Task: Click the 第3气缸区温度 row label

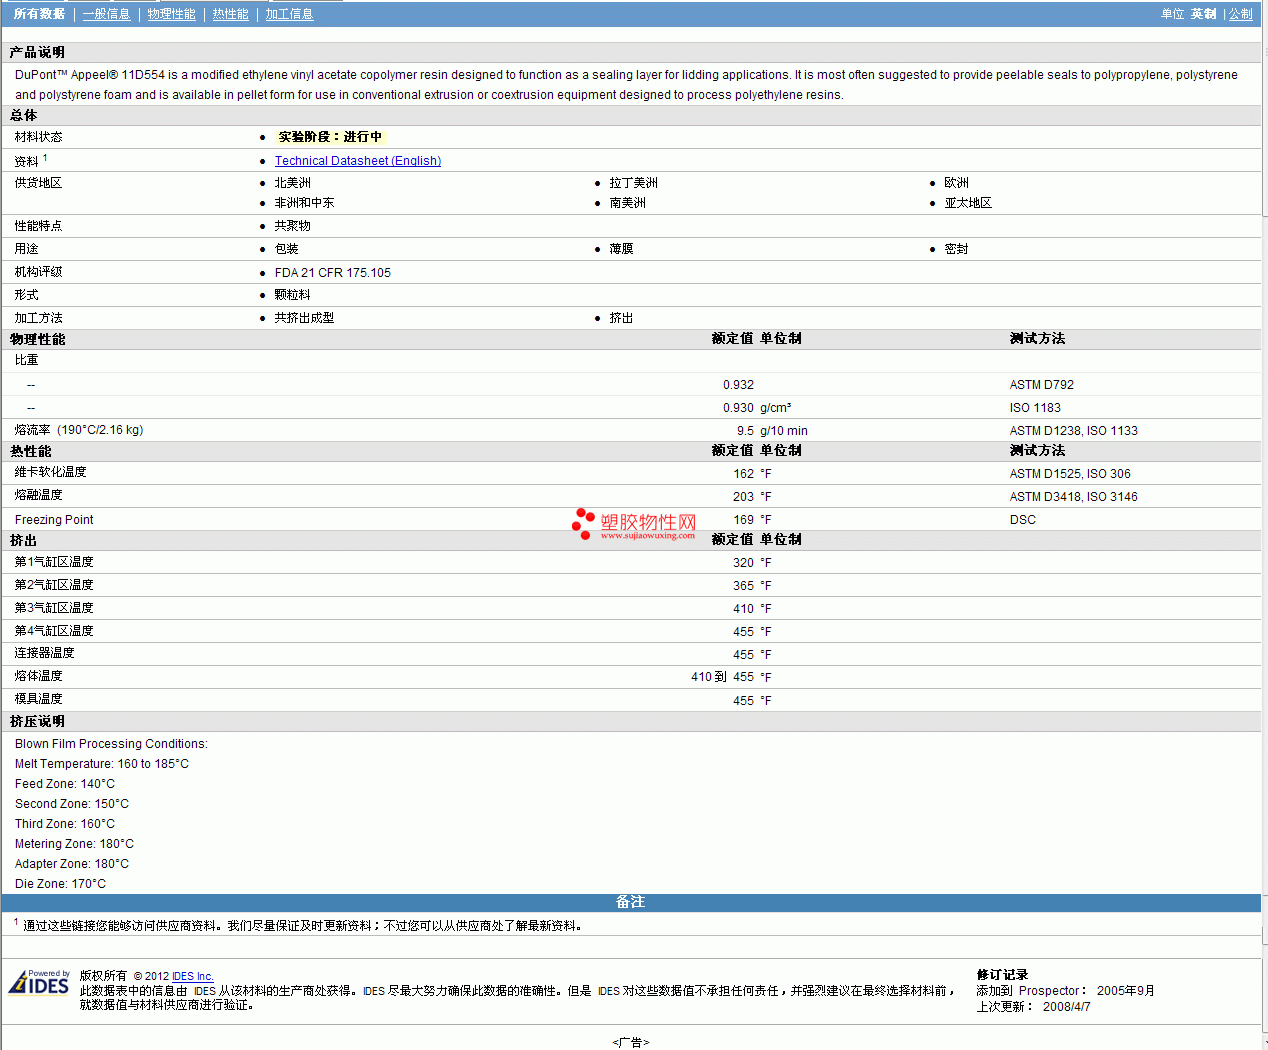Action: coord(54,608)
